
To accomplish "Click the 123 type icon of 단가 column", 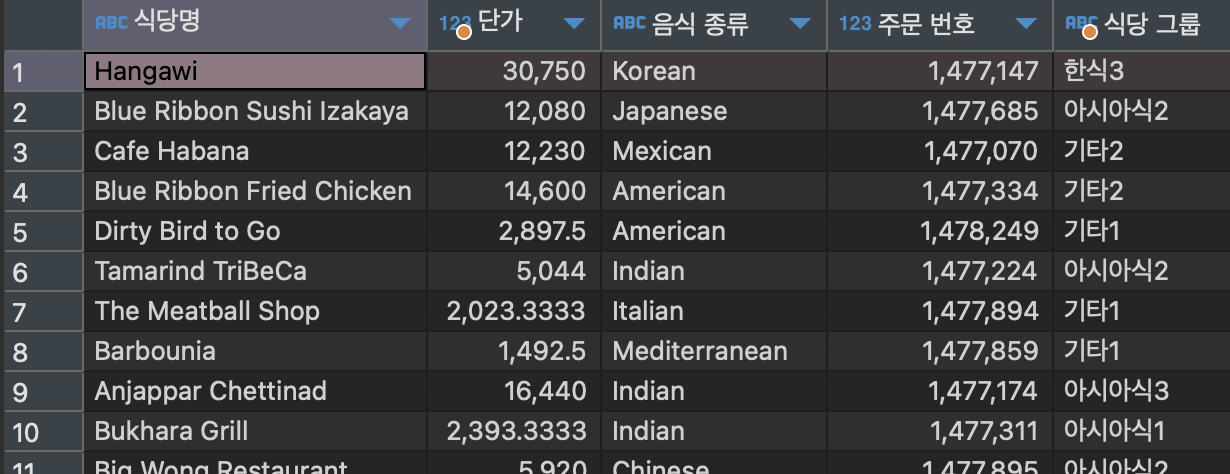I will (455, 24).
